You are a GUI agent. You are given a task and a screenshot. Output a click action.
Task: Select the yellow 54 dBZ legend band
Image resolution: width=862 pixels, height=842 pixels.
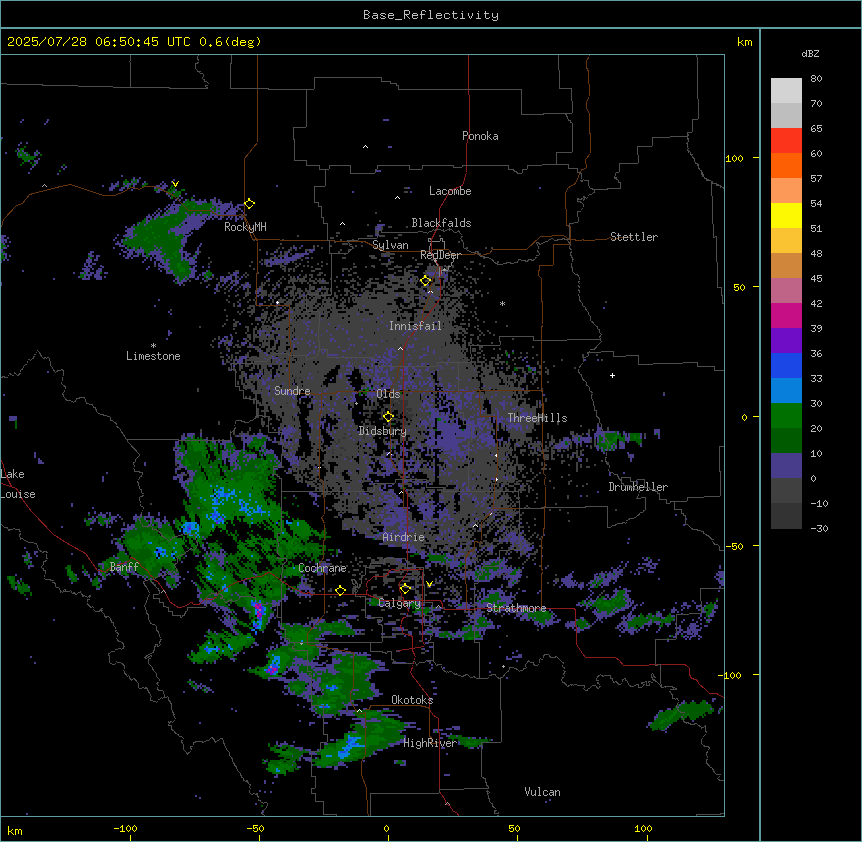tap(786, 215)
